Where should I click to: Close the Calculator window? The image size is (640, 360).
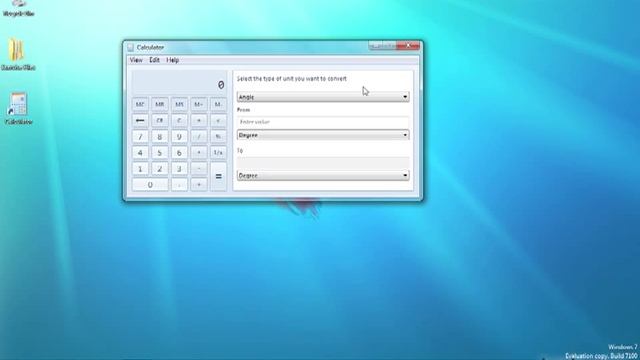[x=408, y=46]
